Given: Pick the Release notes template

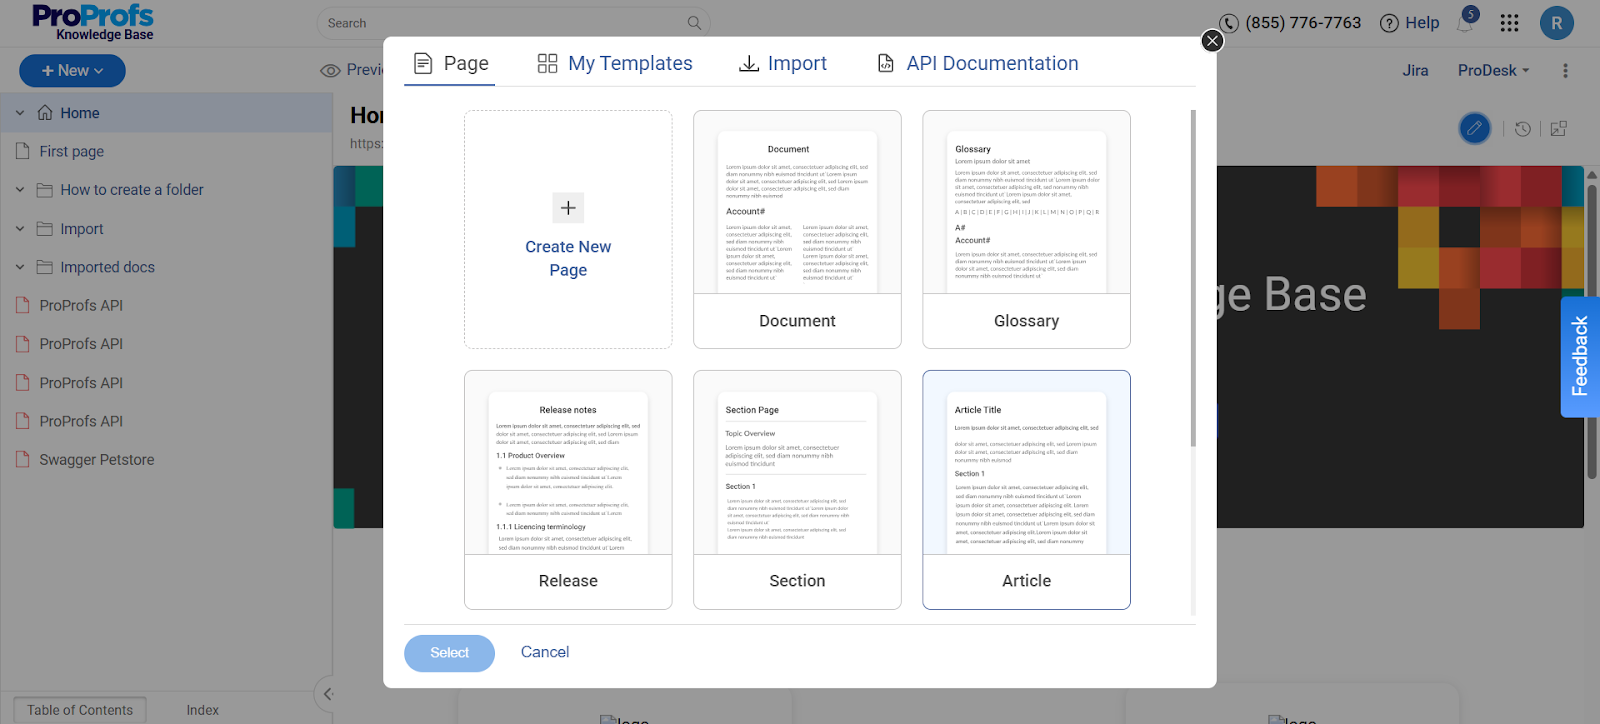Looking at the screenshot, I should 568,489.
